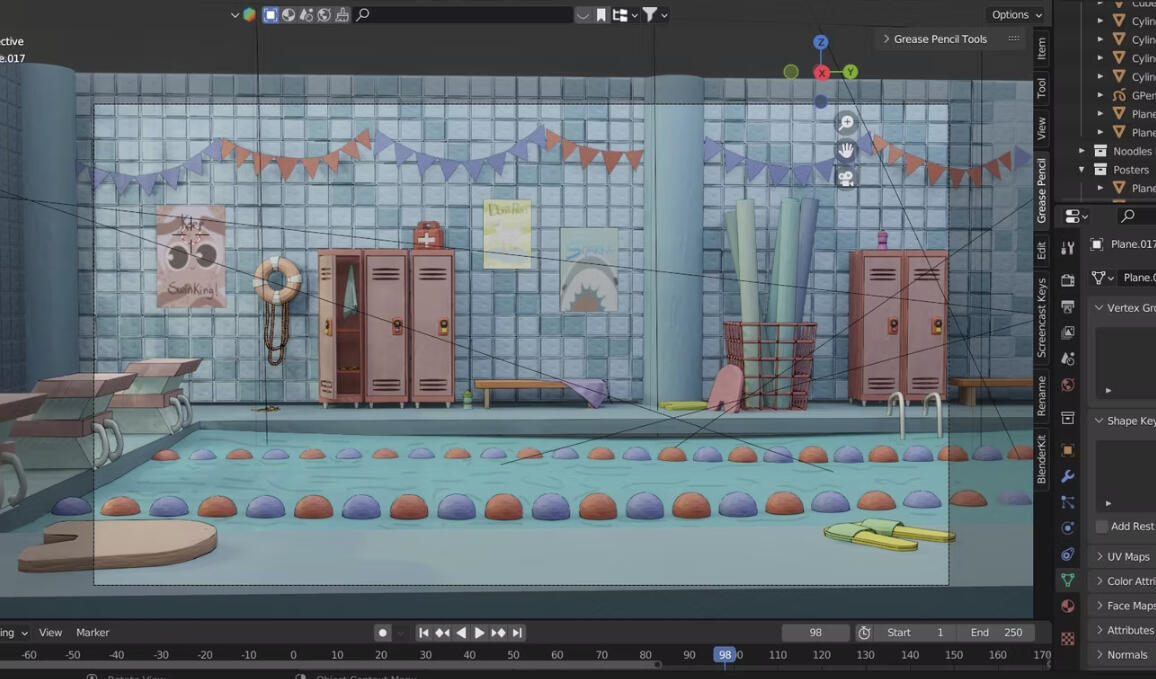This screenshot has width=1156, height=679.
Task: Toggle the Add Rest checkbox
Action: (x=1101, y=526)
